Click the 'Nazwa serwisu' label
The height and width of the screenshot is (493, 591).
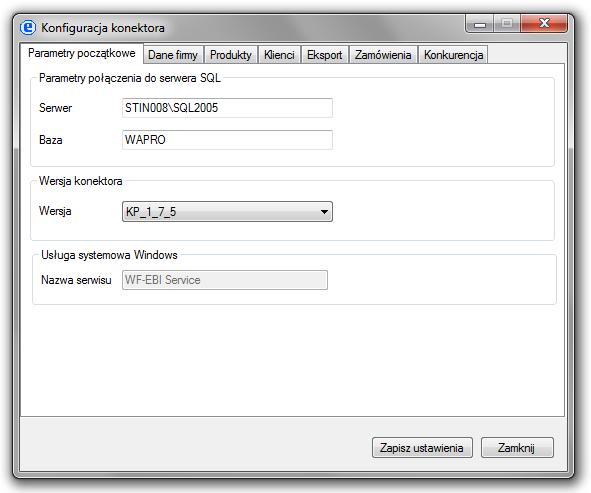tap(76, 280)
